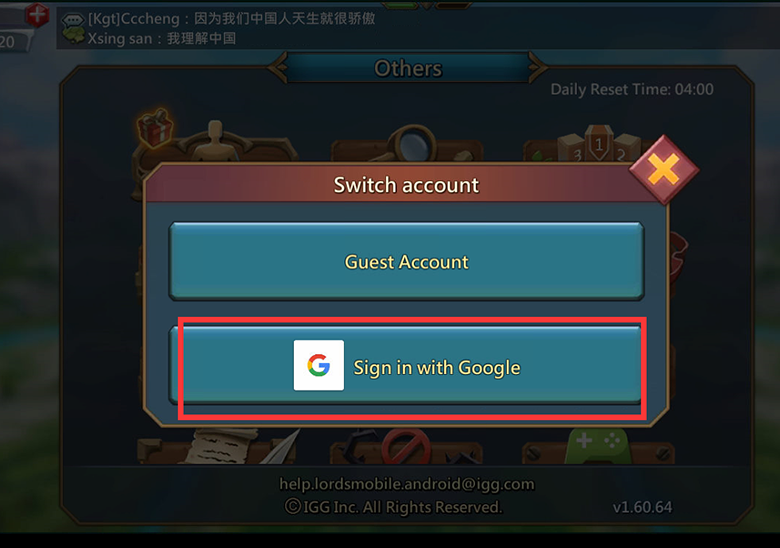Click the help.lordsmobile.android@igg.com email
Image resolution: width=780 pixels, height=548 pixels.
click(407, 483)
